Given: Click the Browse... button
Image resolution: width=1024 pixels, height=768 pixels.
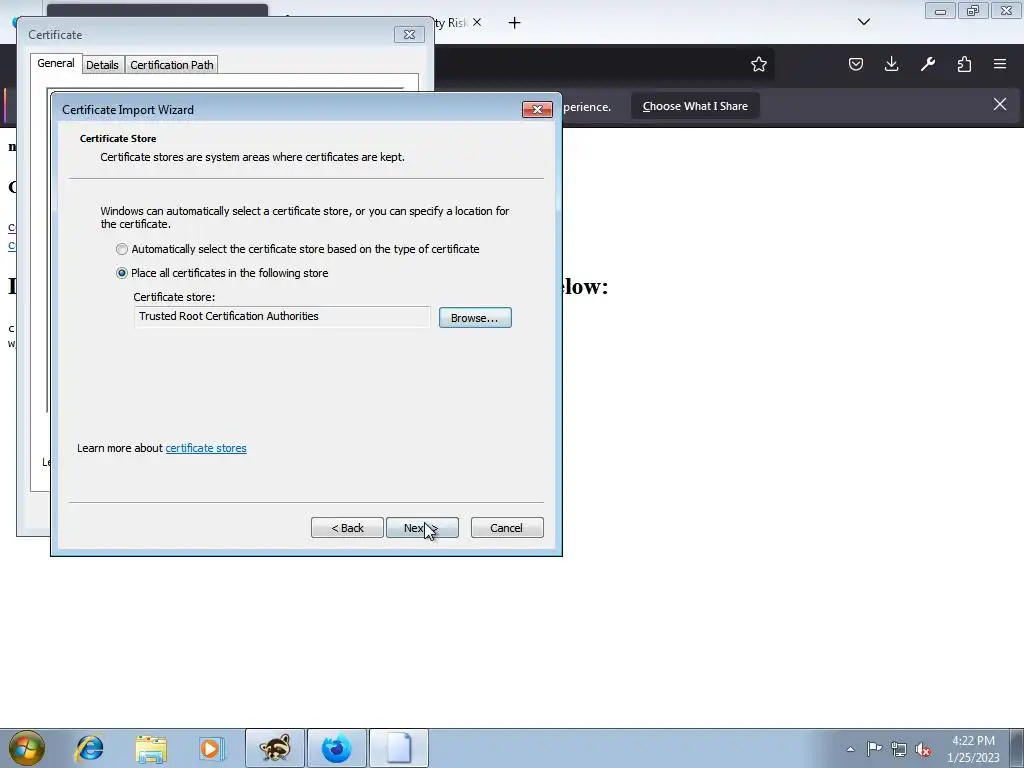Looking at the screenshot, I should coord(475,317).
